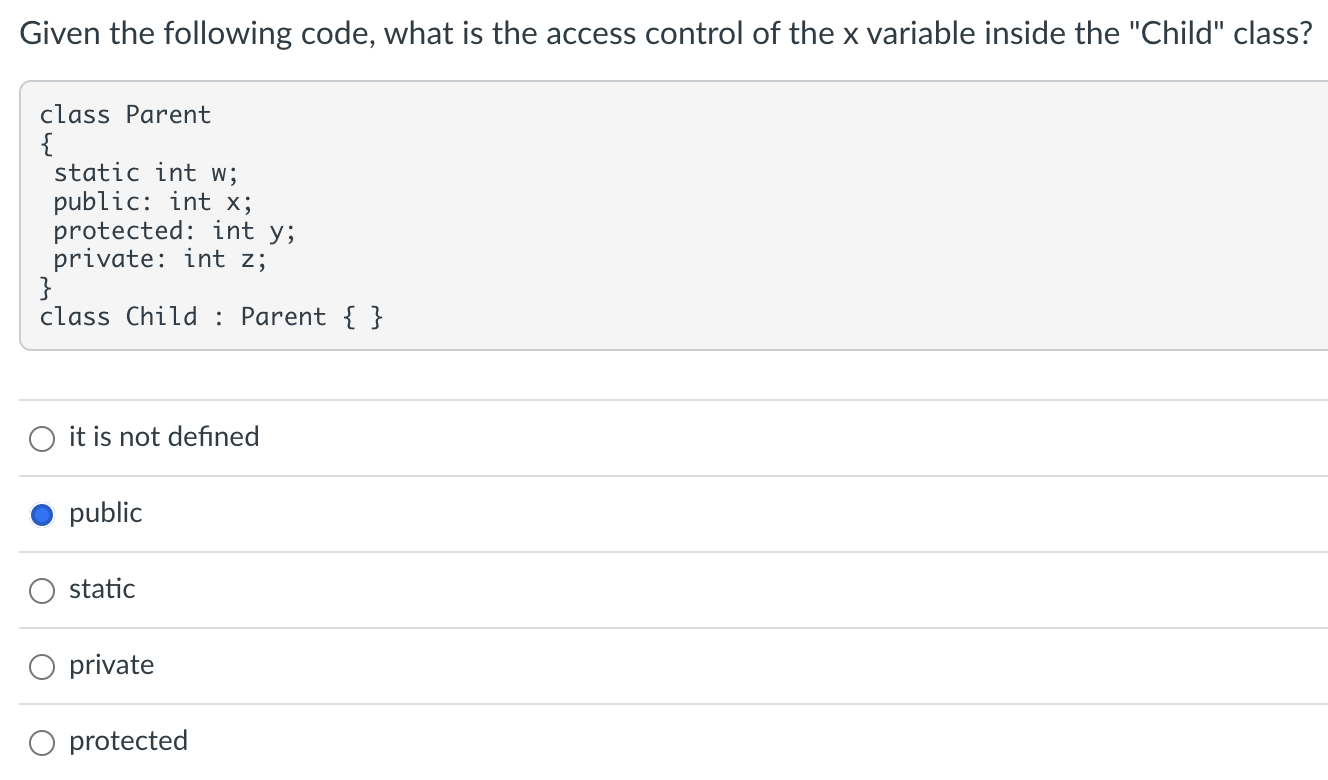This screenshot has width=1328, height=780.
Task: Click the "class Parent" declaration line
Action: [126, 114]
